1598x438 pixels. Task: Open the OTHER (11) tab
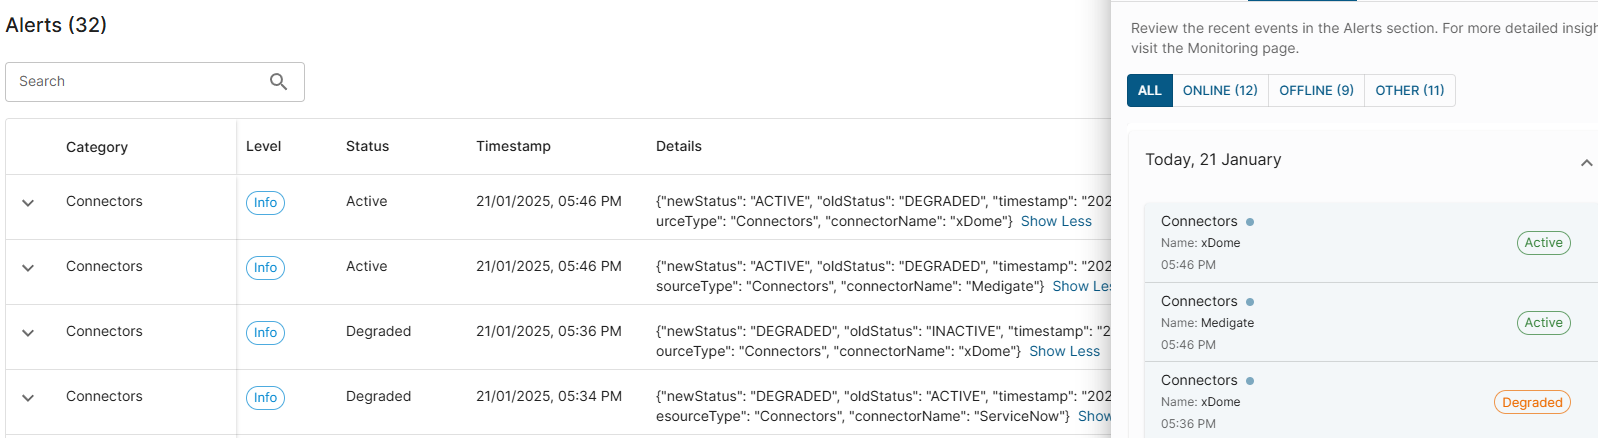pyautogui.click(x=1409, y=91)
